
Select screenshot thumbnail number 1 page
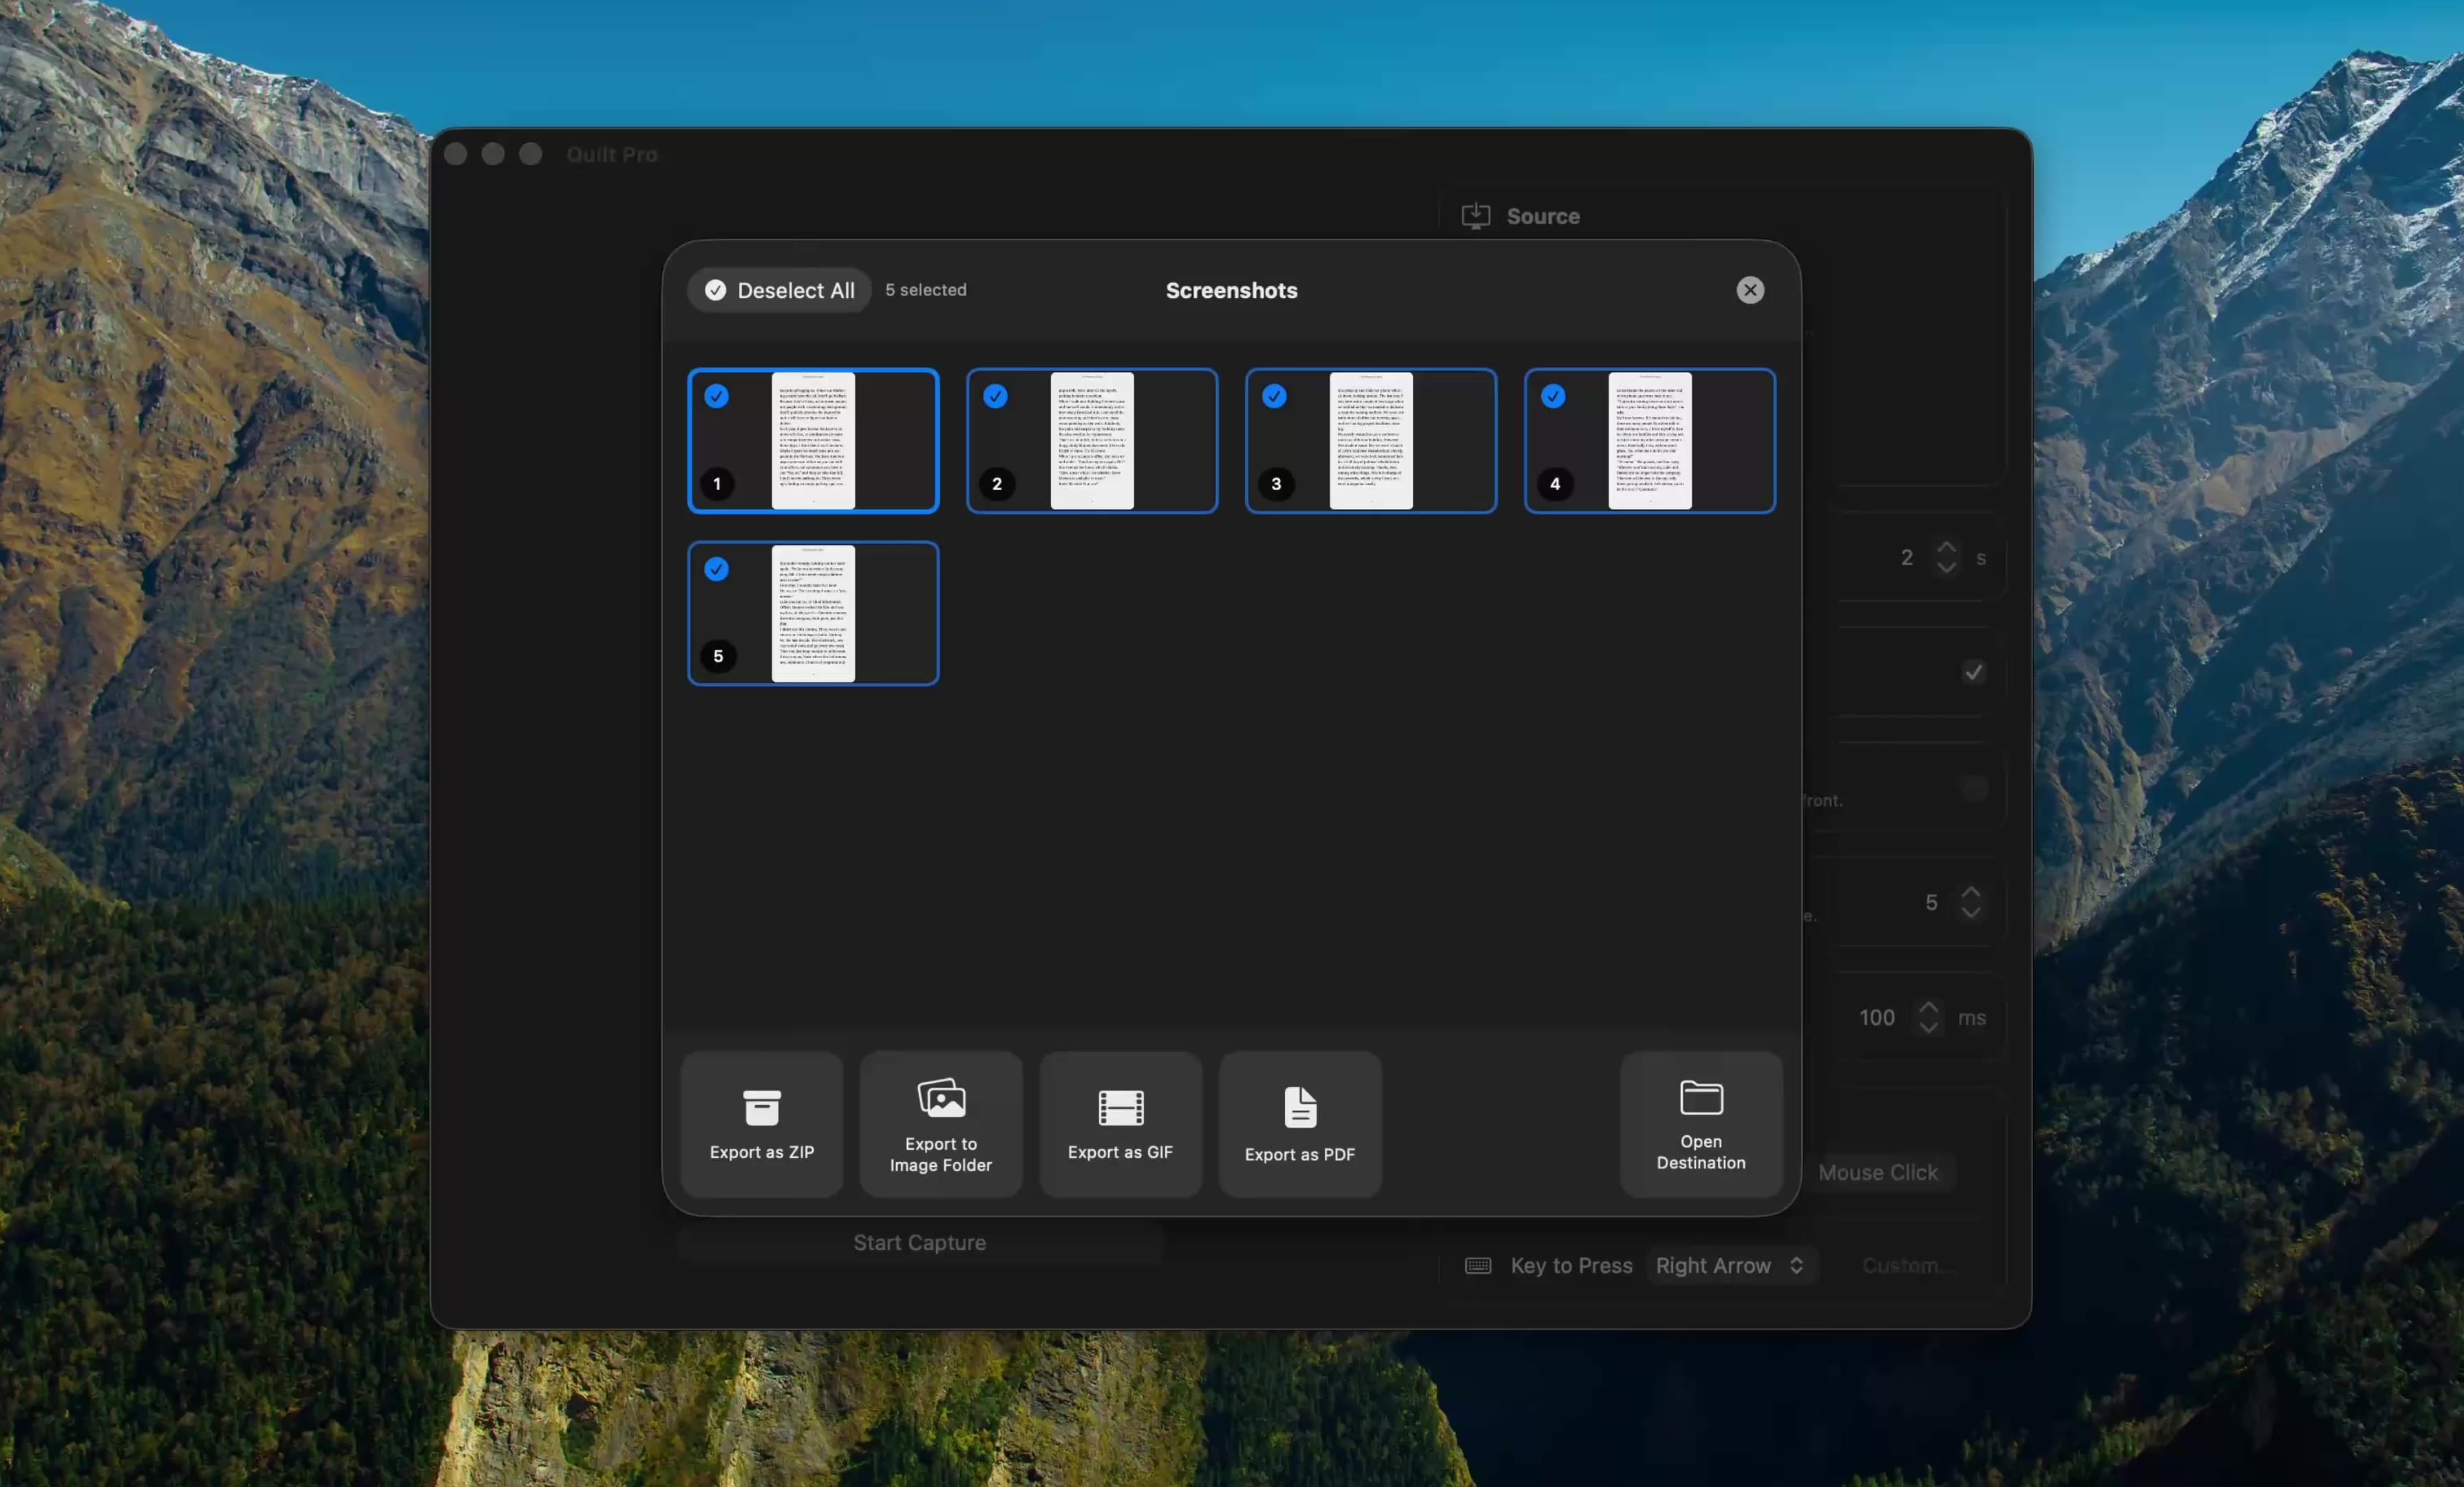click(x=813, y=441)
